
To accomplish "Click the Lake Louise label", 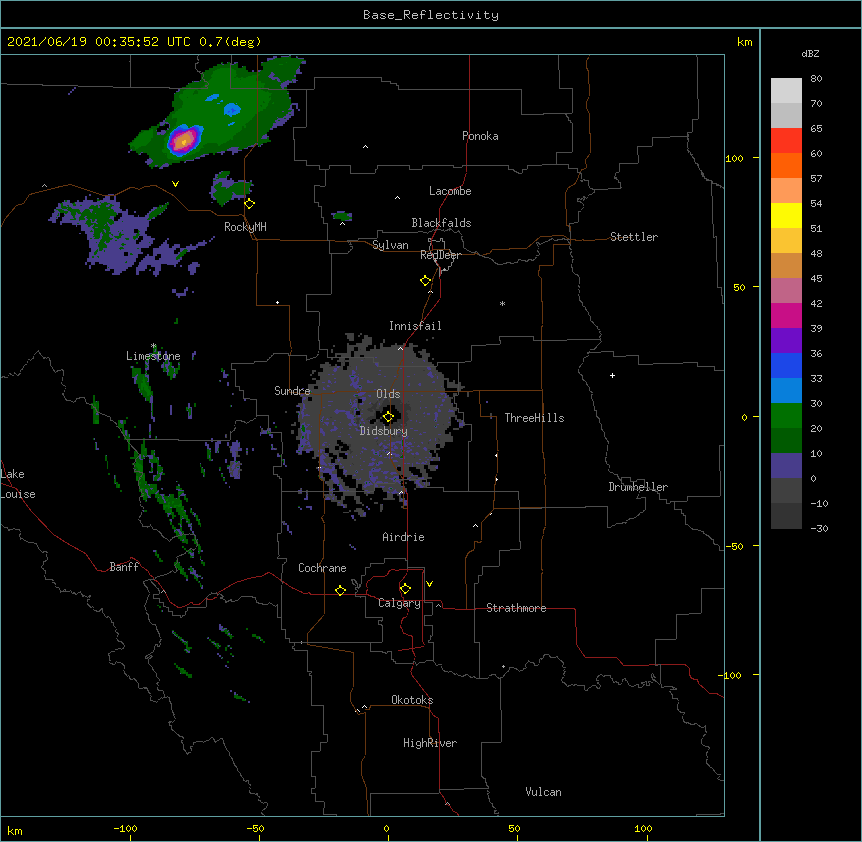I will (18, 484).
